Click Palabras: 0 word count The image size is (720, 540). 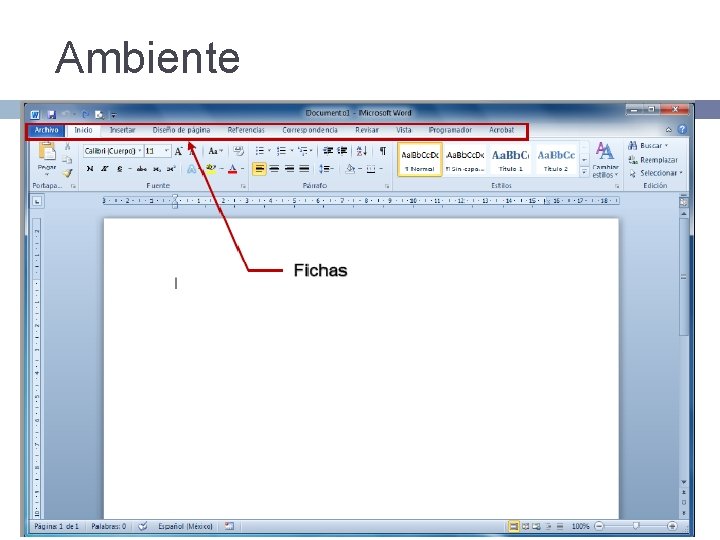(x=108, y=526)
